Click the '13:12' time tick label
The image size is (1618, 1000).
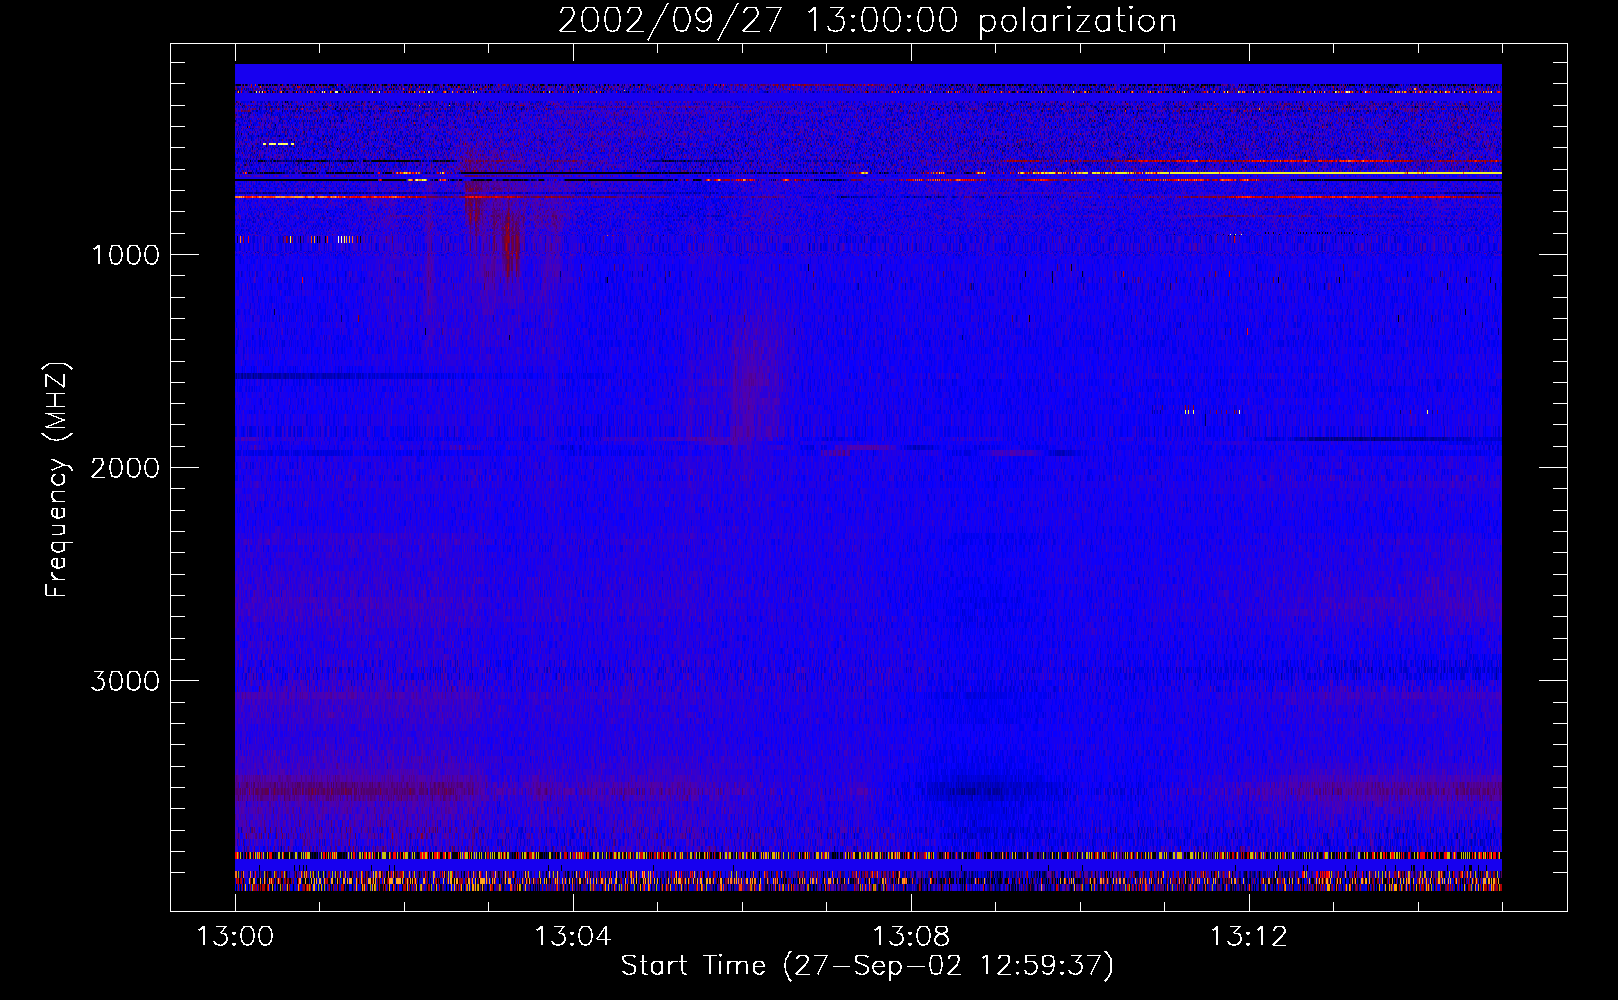click(x=1248, y=937)
